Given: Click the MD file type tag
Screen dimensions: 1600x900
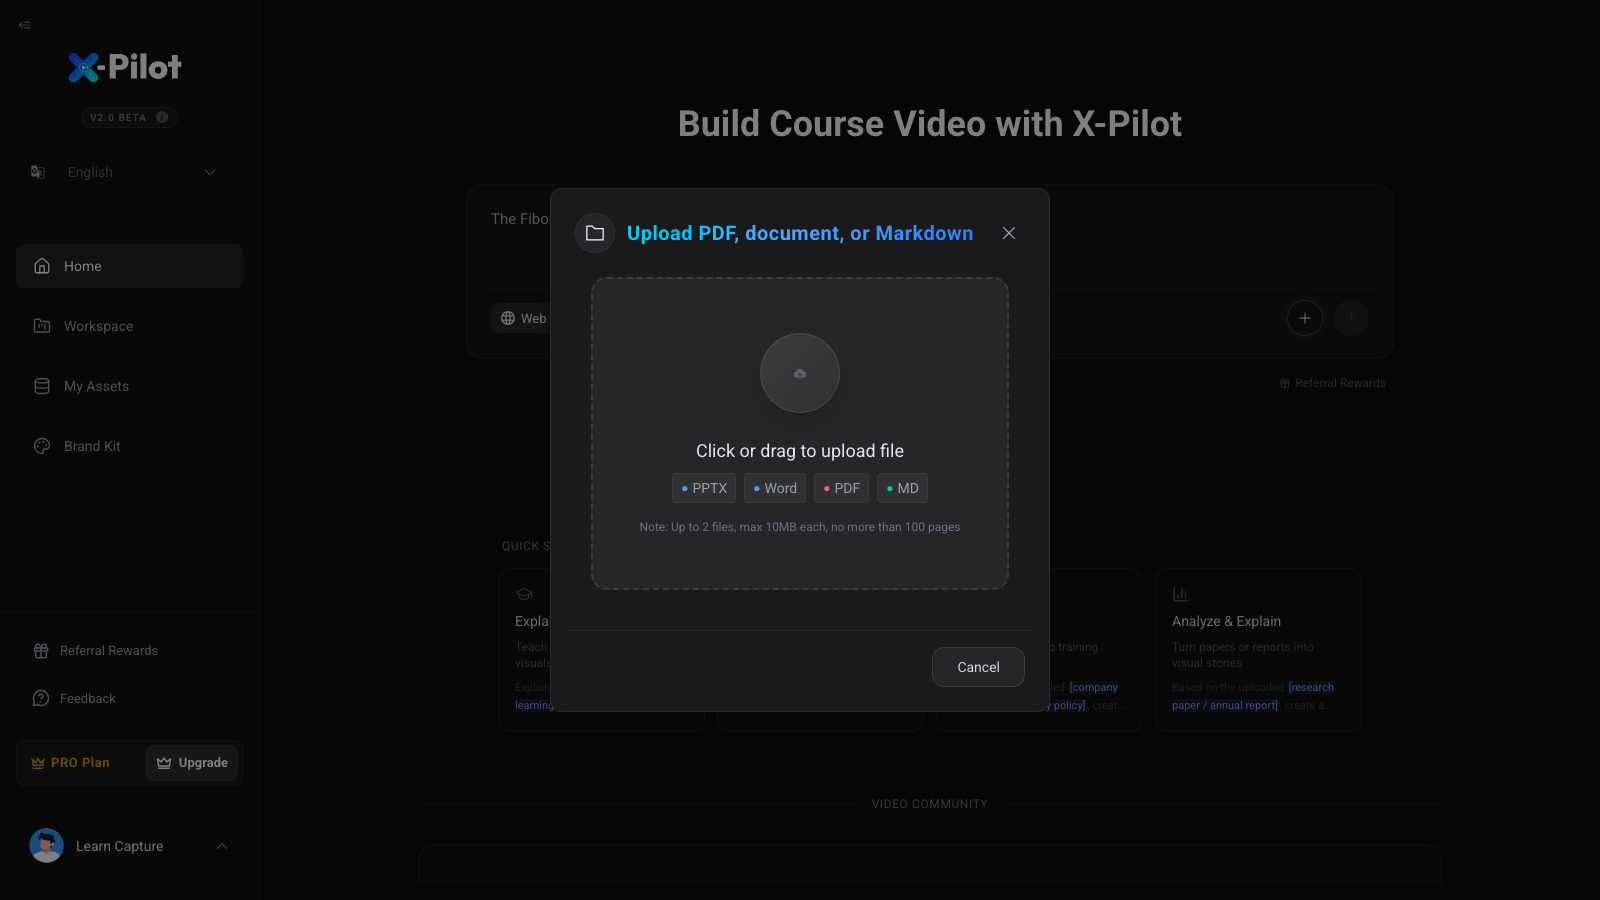Looking at the screenshot, I should [902, 488].
